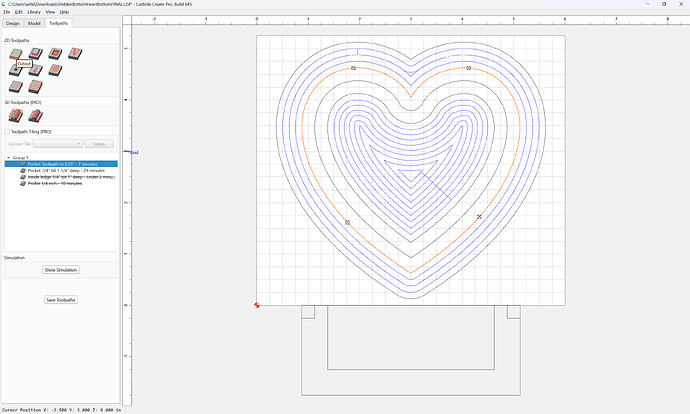Select the Profile 1/4 inch toolpath entry

coord(55,183)
